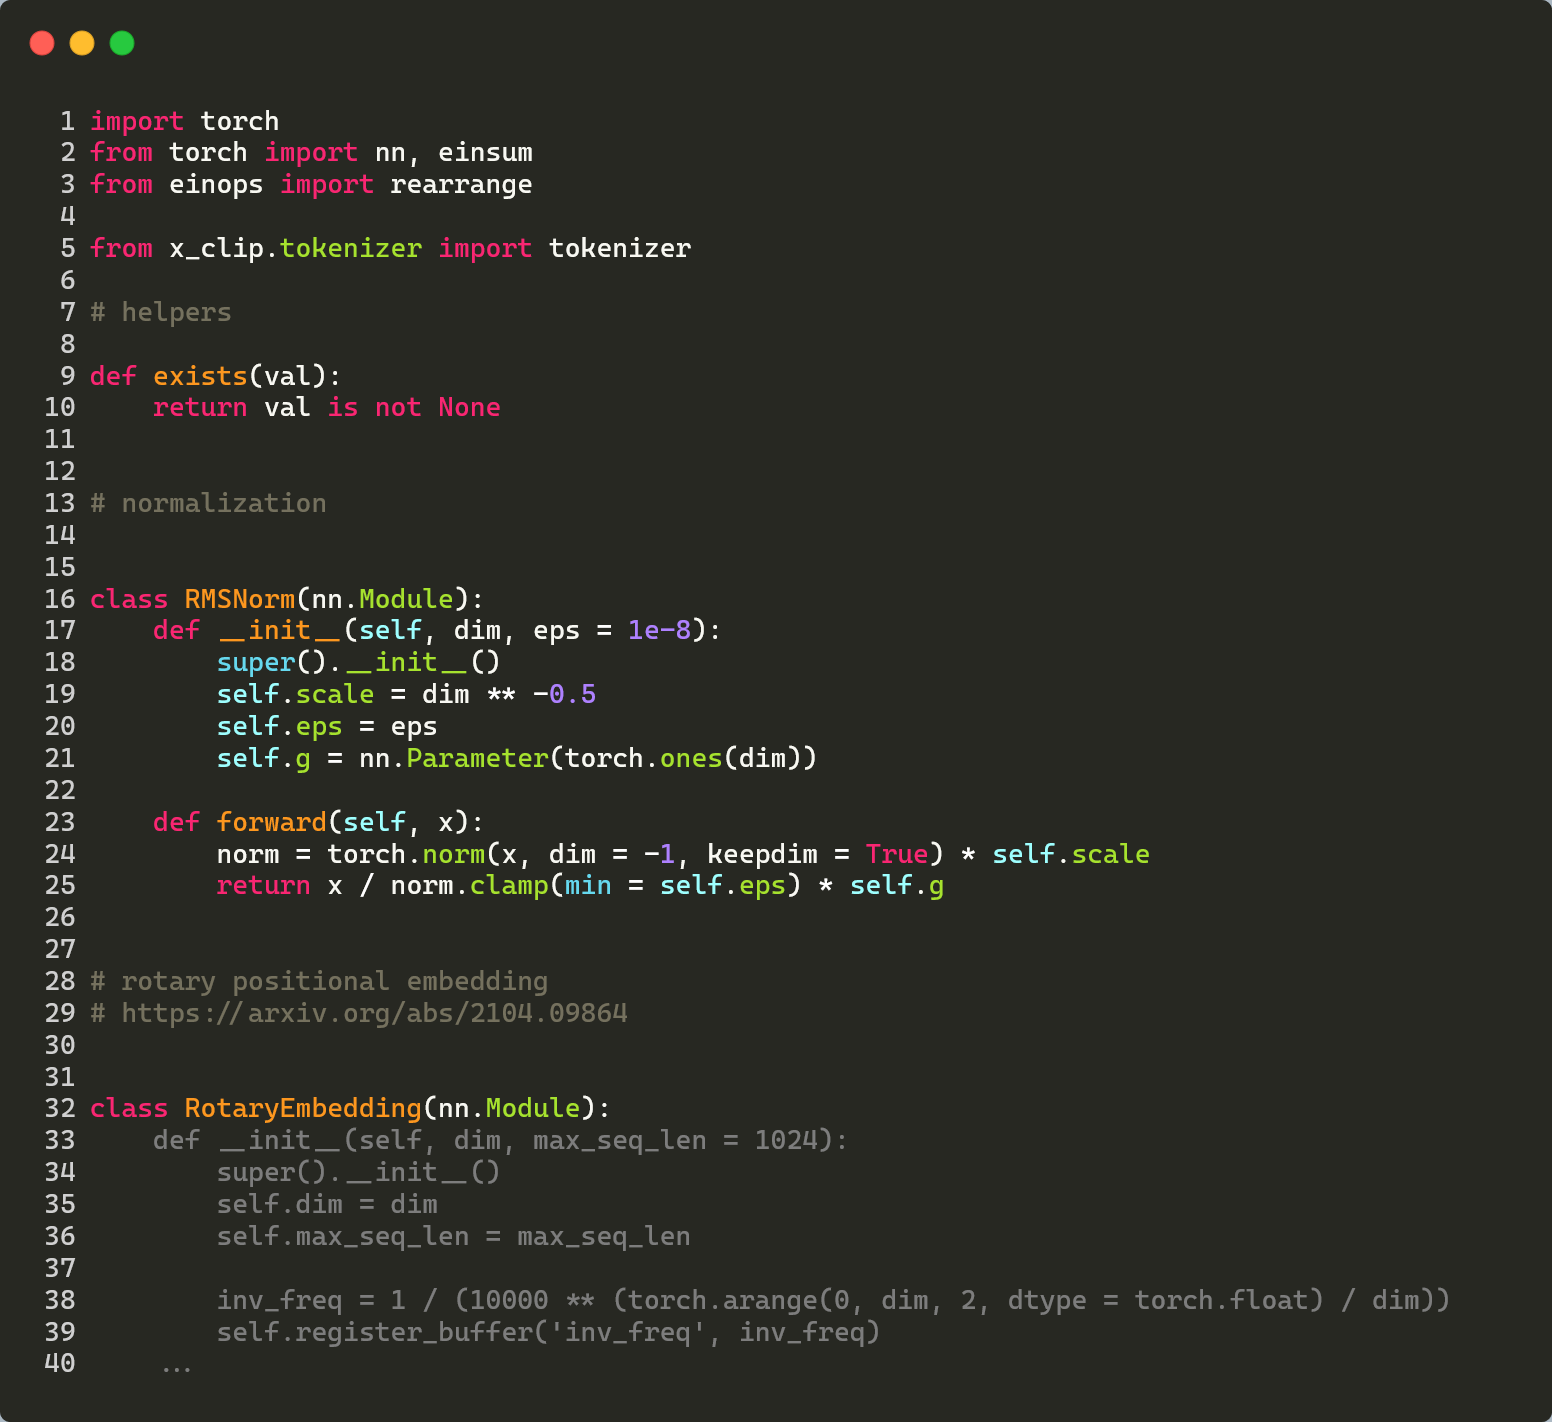Click the yellow minimize dot
This screenshot has height=1422, width=1552.
(81, 43)
